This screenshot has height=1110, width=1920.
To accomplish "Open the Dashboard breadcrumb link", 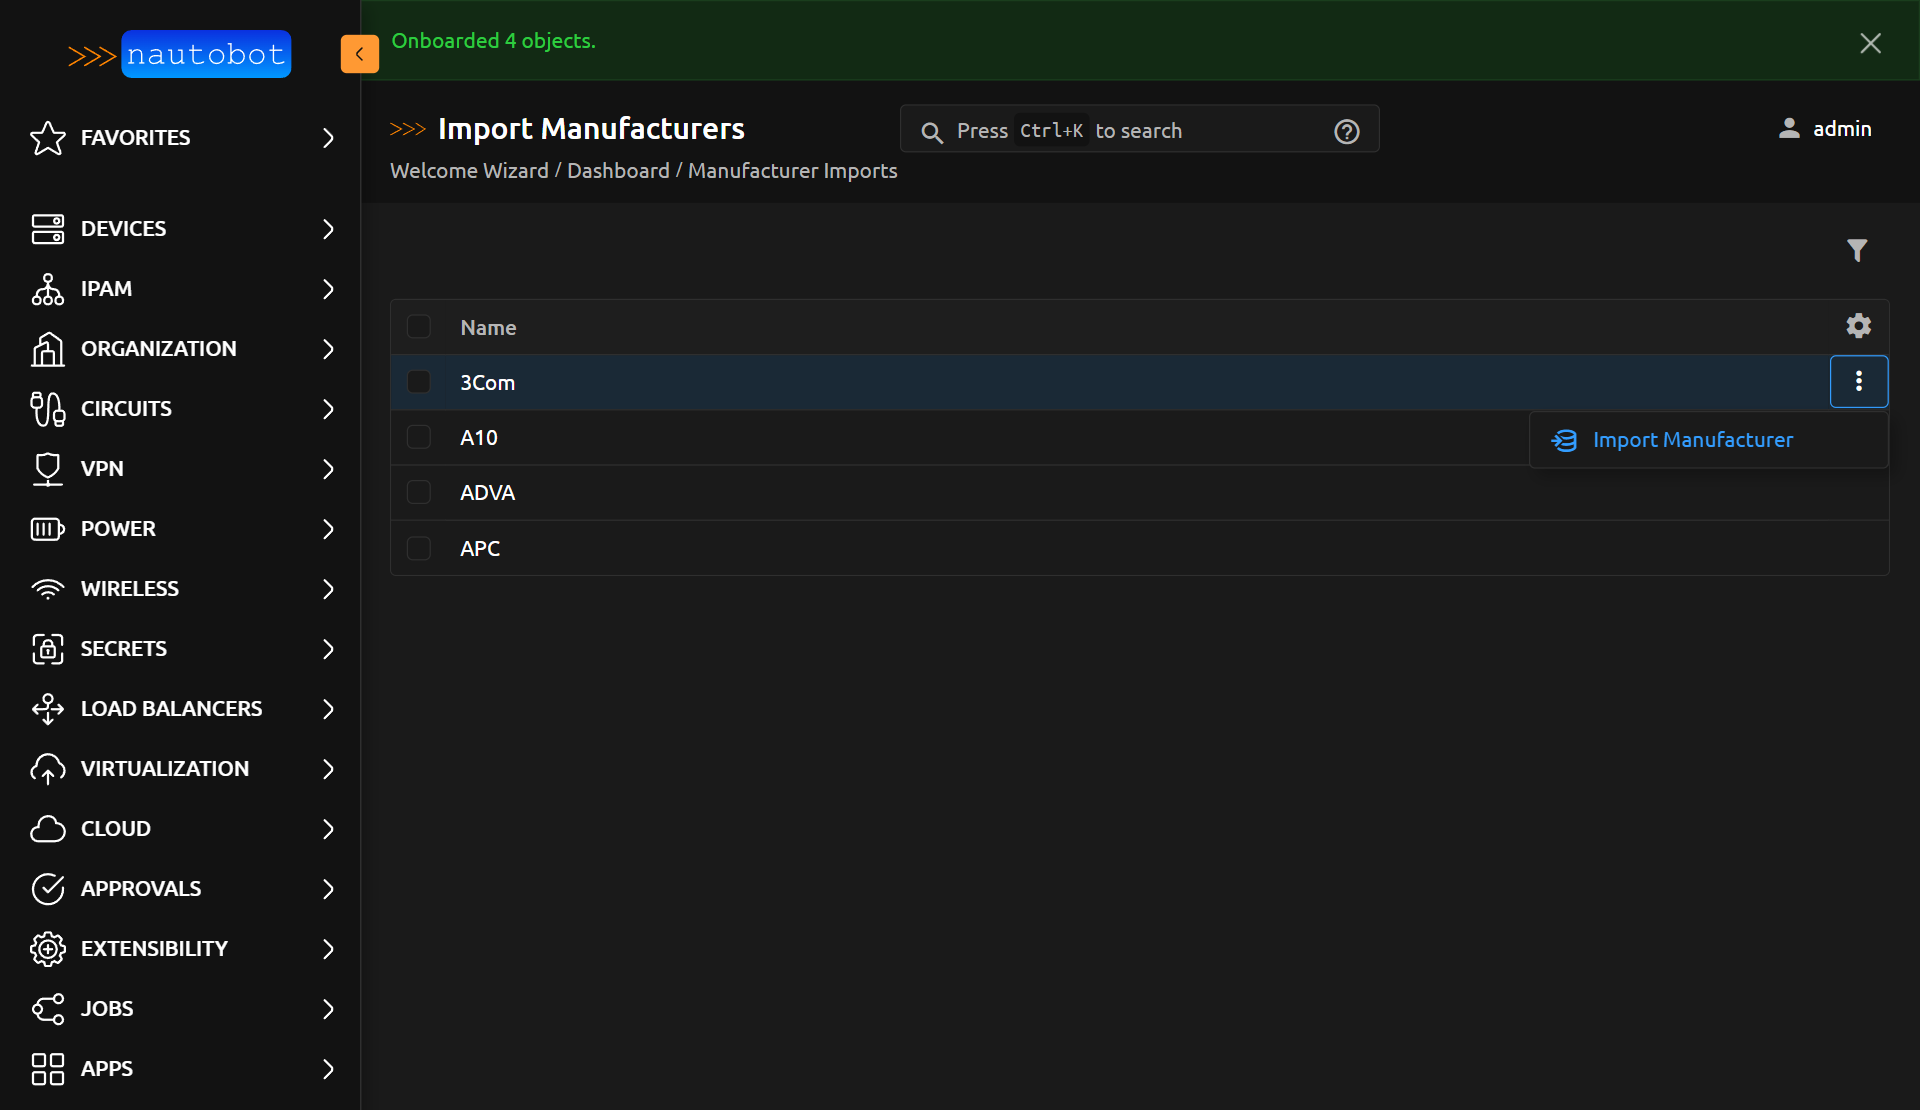I will 618,171.
